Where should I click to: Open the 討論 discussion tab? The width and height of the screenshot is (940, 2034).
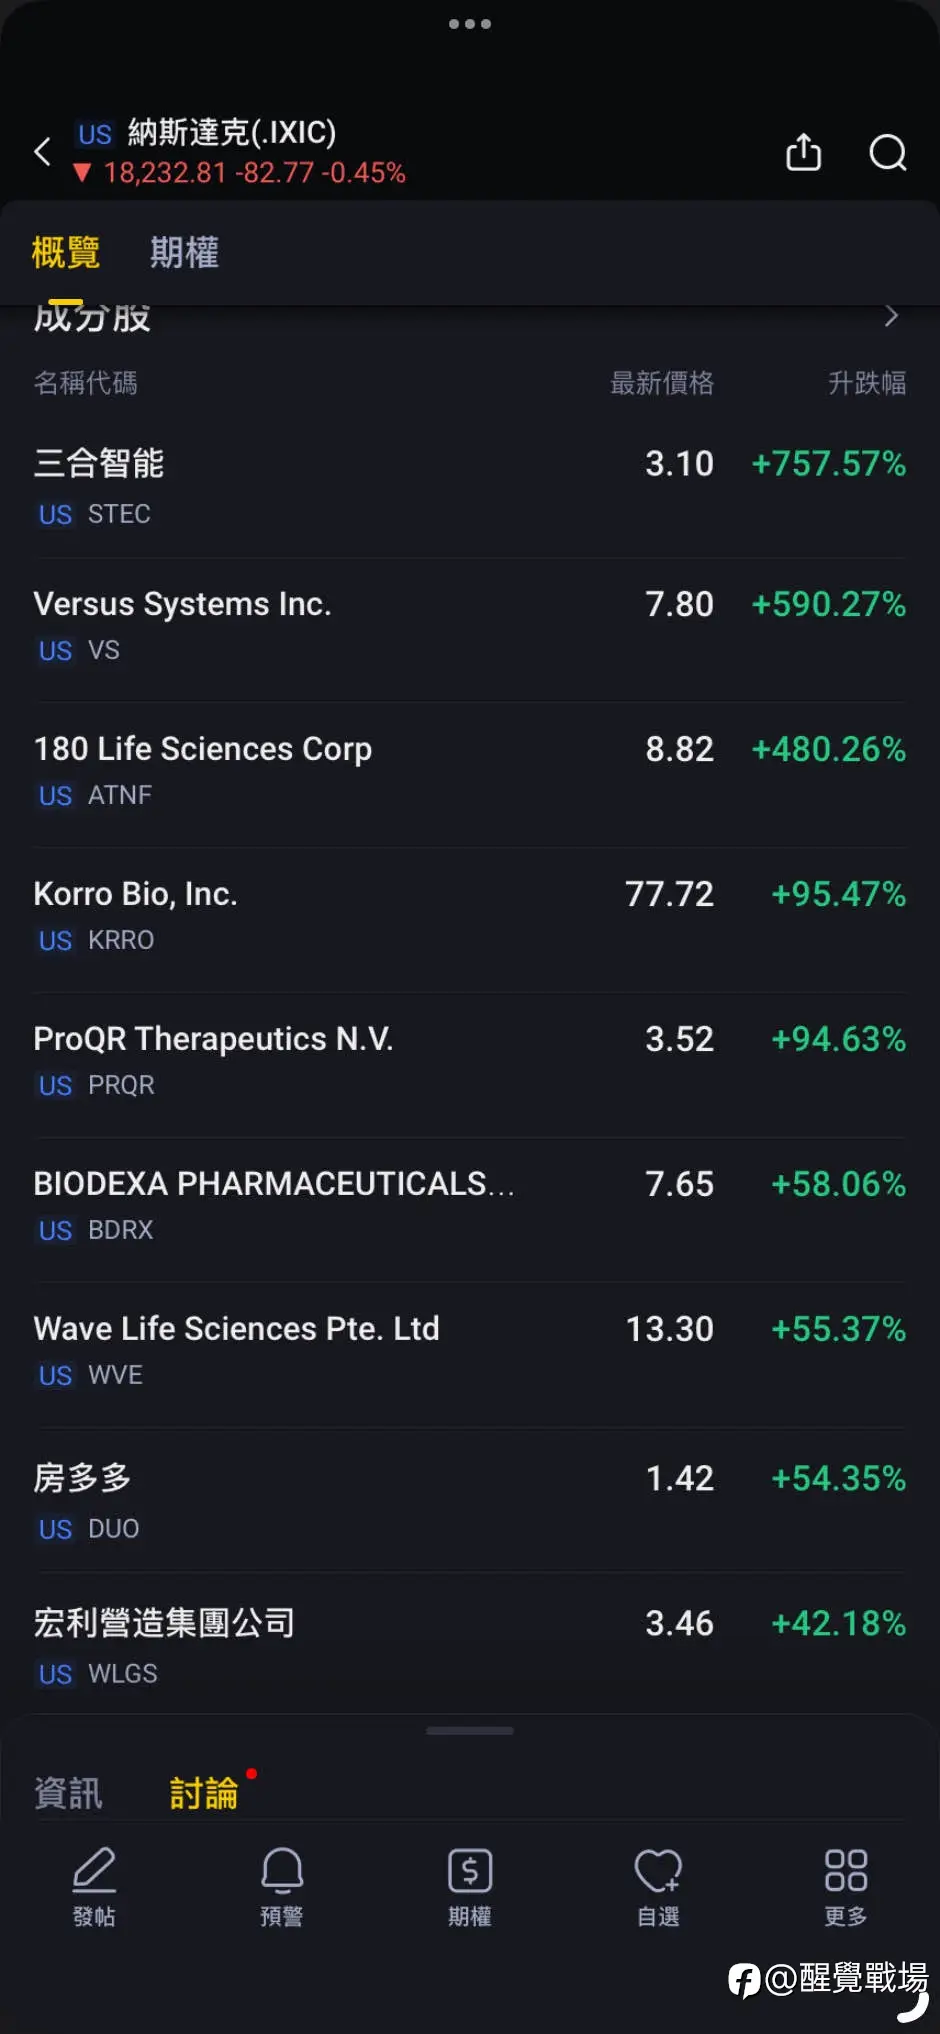point(204,1793)
